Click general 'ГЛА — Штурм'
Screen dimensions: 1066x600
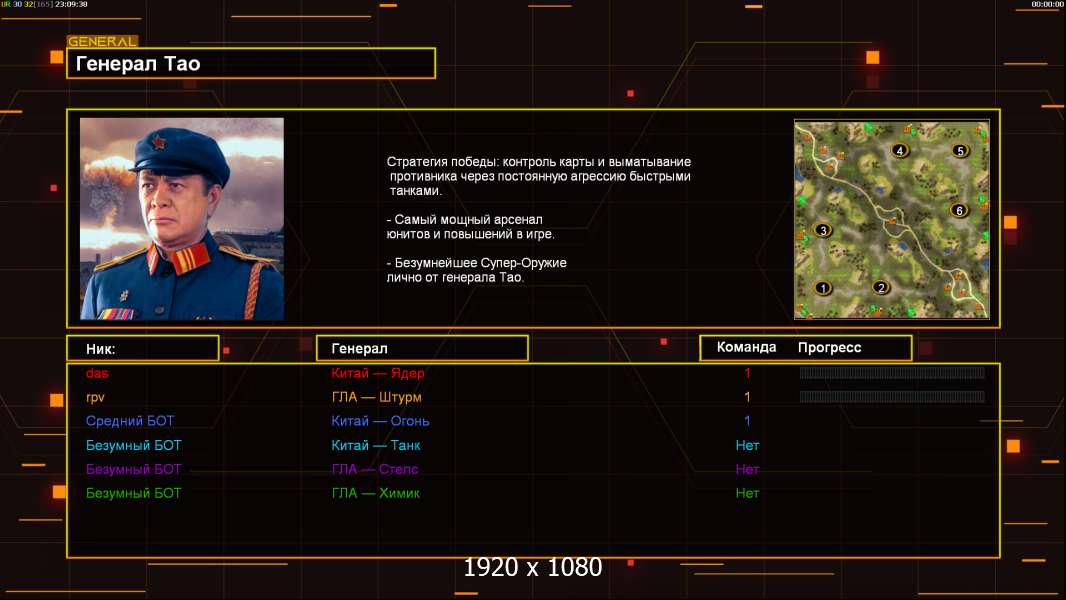(377, 397)
